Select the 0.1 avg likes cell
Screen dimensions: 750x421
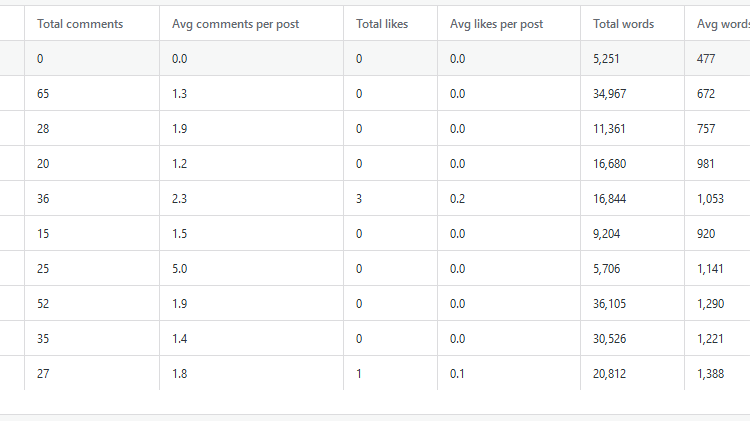coord(458,374)
